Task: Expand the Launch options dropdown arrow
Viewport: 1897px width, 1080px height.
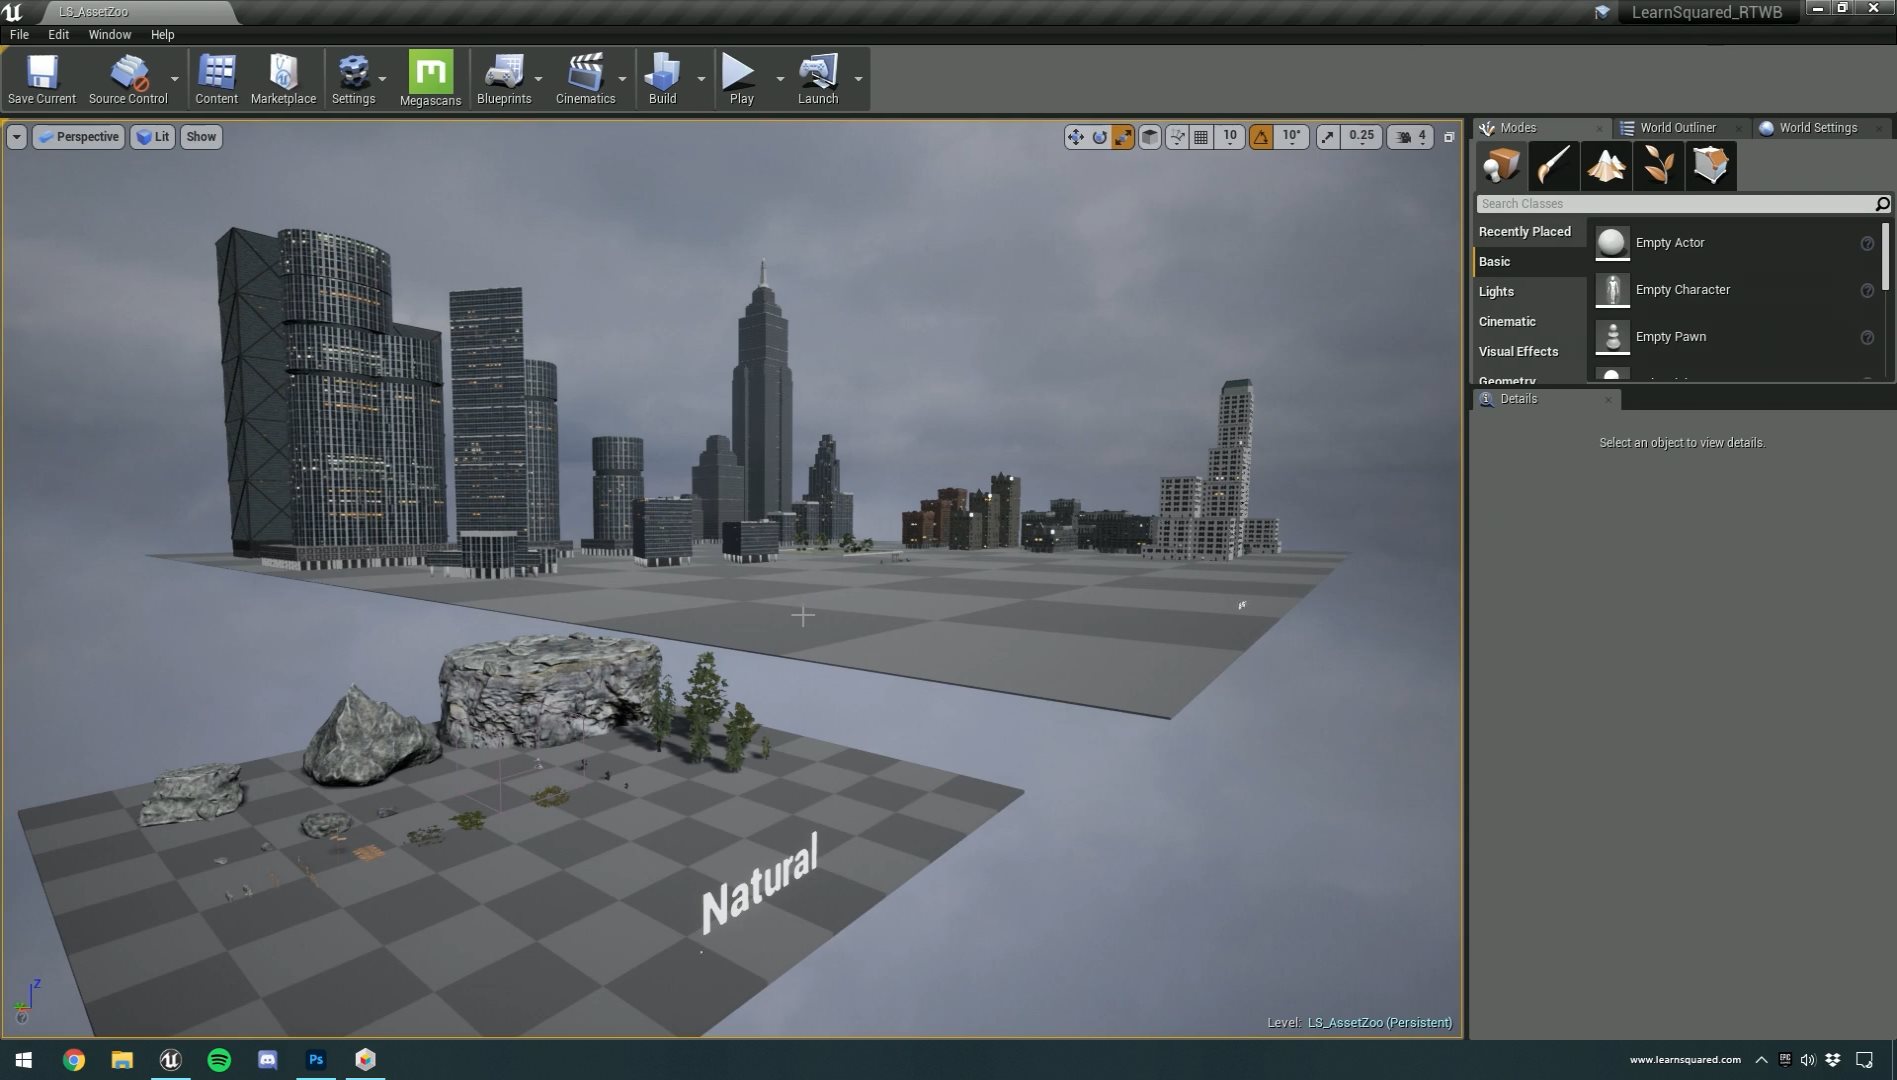Action: [858, 79]
